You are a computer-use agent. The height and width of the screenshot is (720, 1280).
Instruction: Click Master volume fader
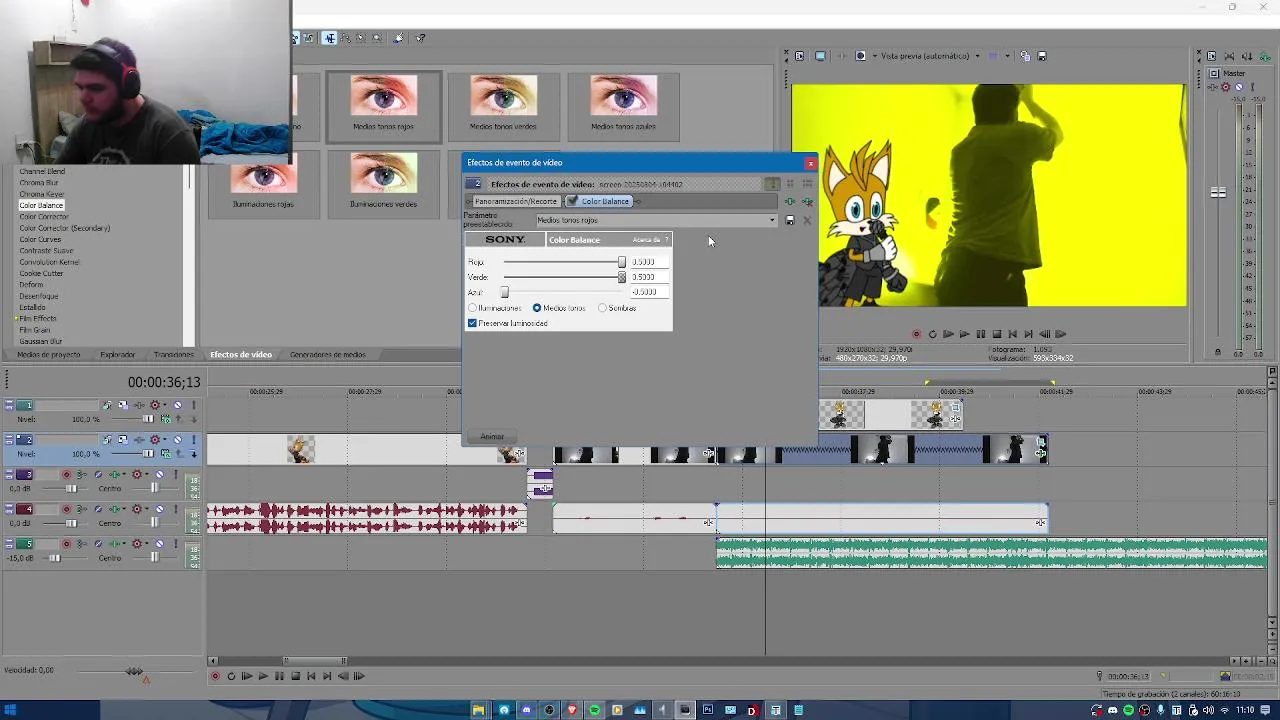pos(1218,192)
